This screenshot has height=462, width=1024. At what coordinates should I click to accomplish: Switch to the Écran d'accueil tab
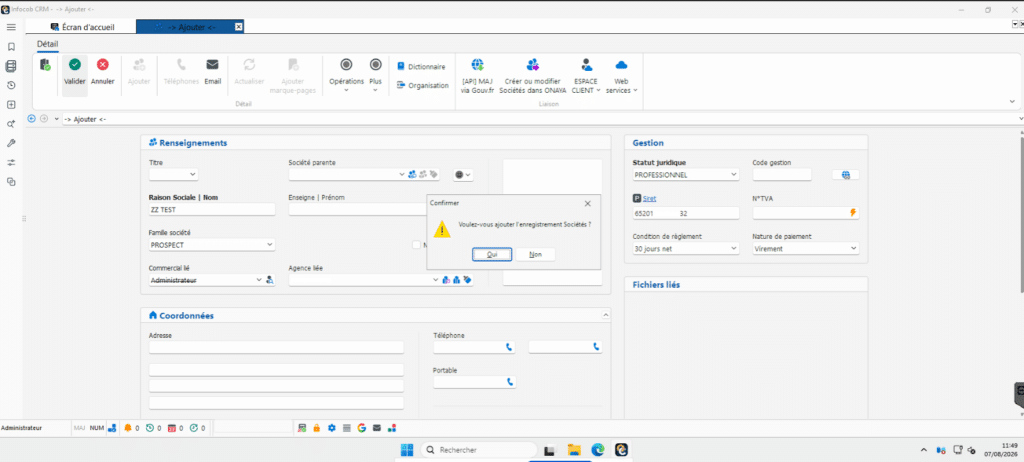[x=82, y=27]
